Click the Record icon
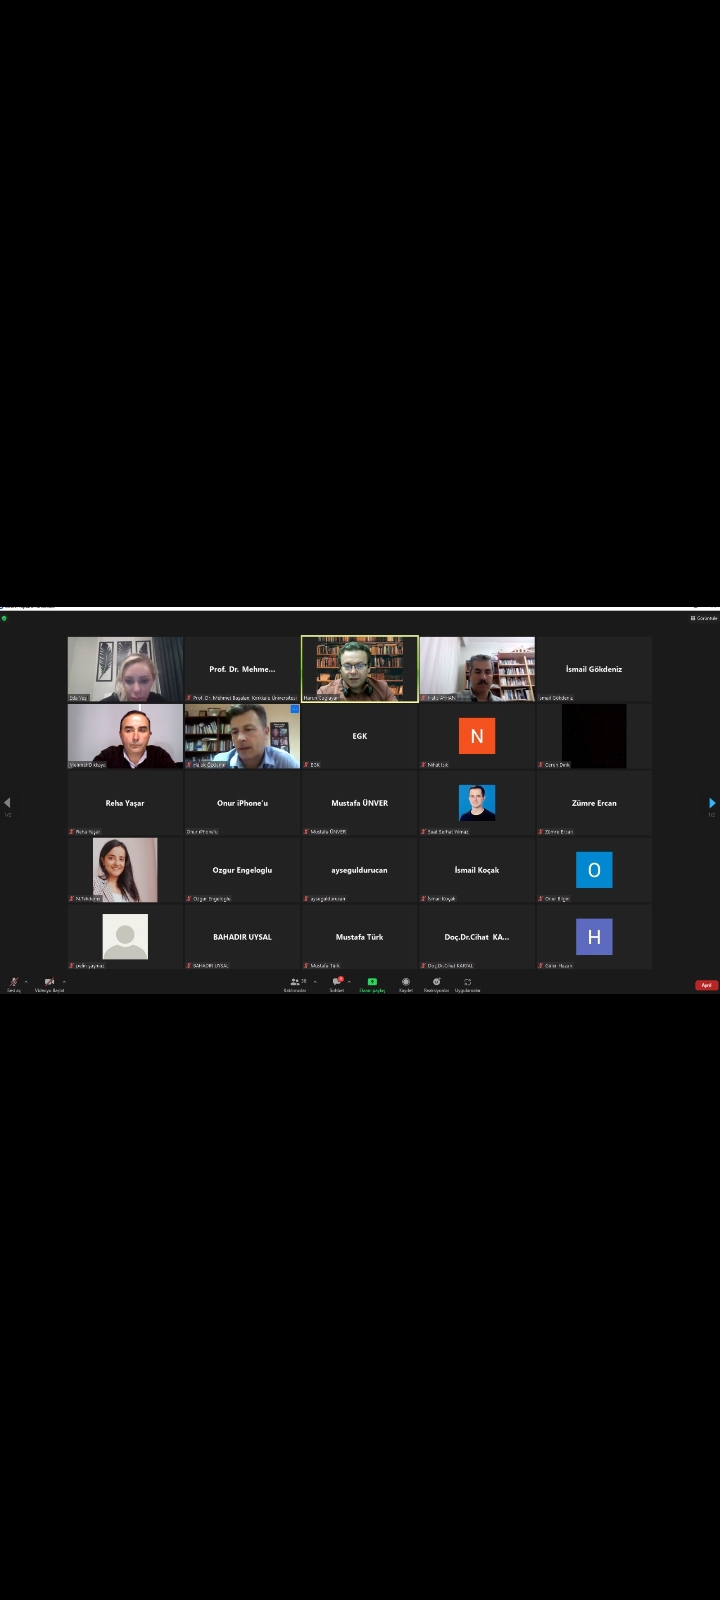 click(x=406, y=982)
